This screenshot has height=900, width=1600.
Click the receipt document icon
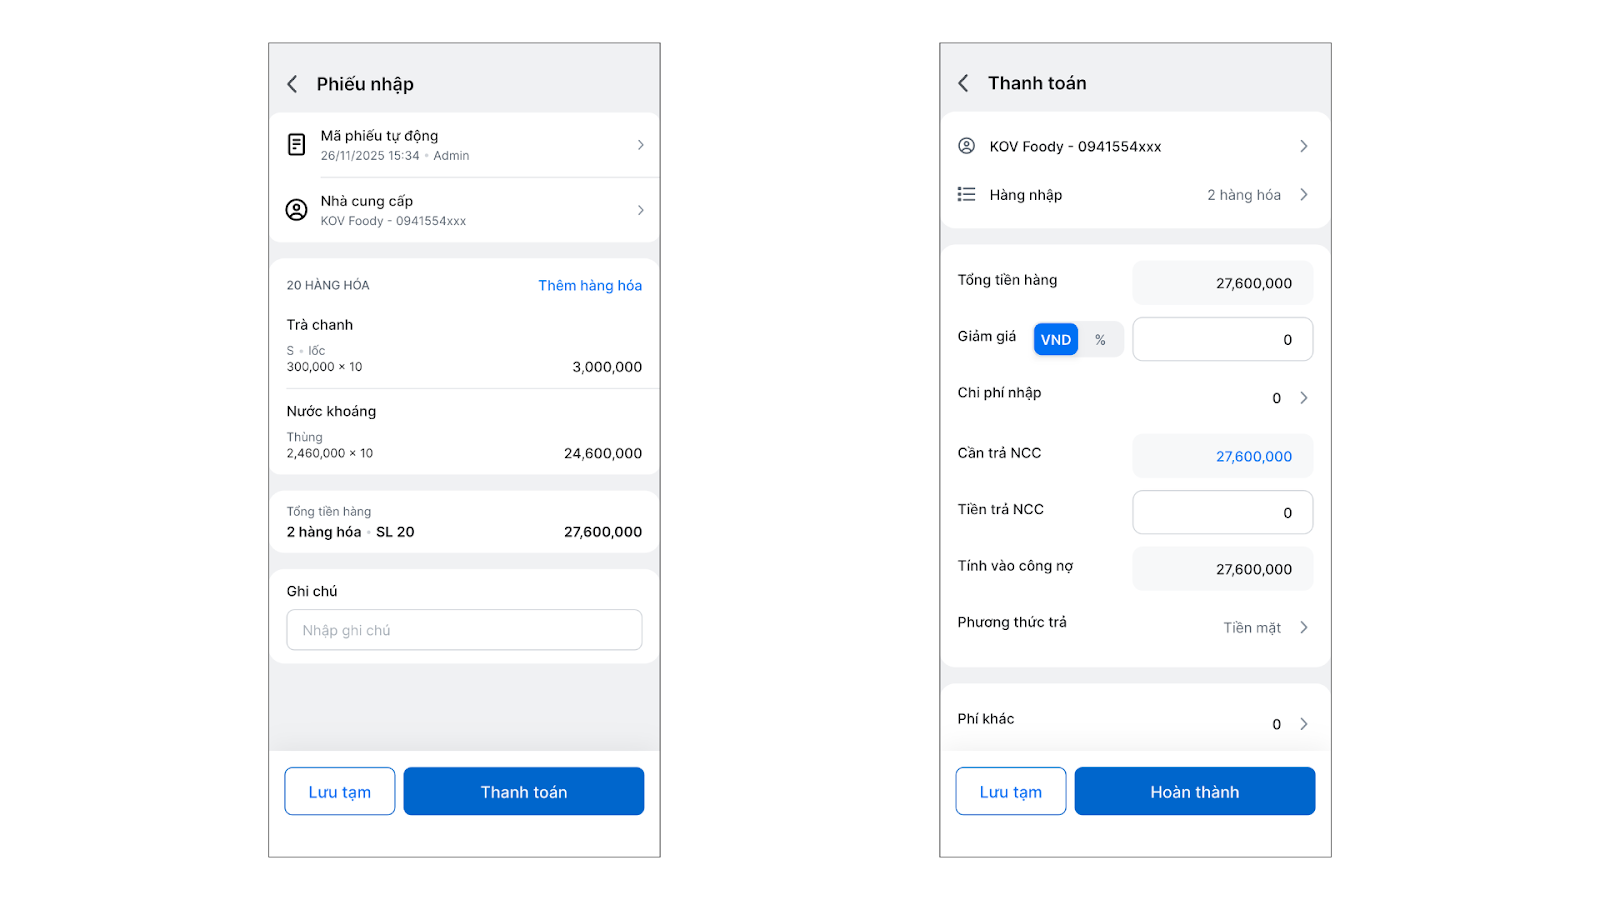pyautogui.click(x=297, y=145)
